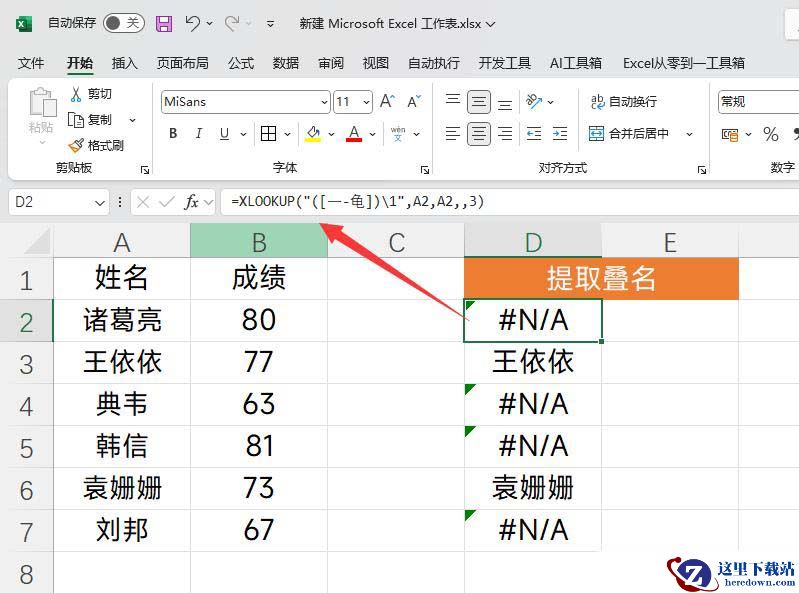The height and width of the screenshot is (593, 799).
Task: Switch to the 页面布局 ribbon tab
Action: pyautogui.click(x=182, y=63)
